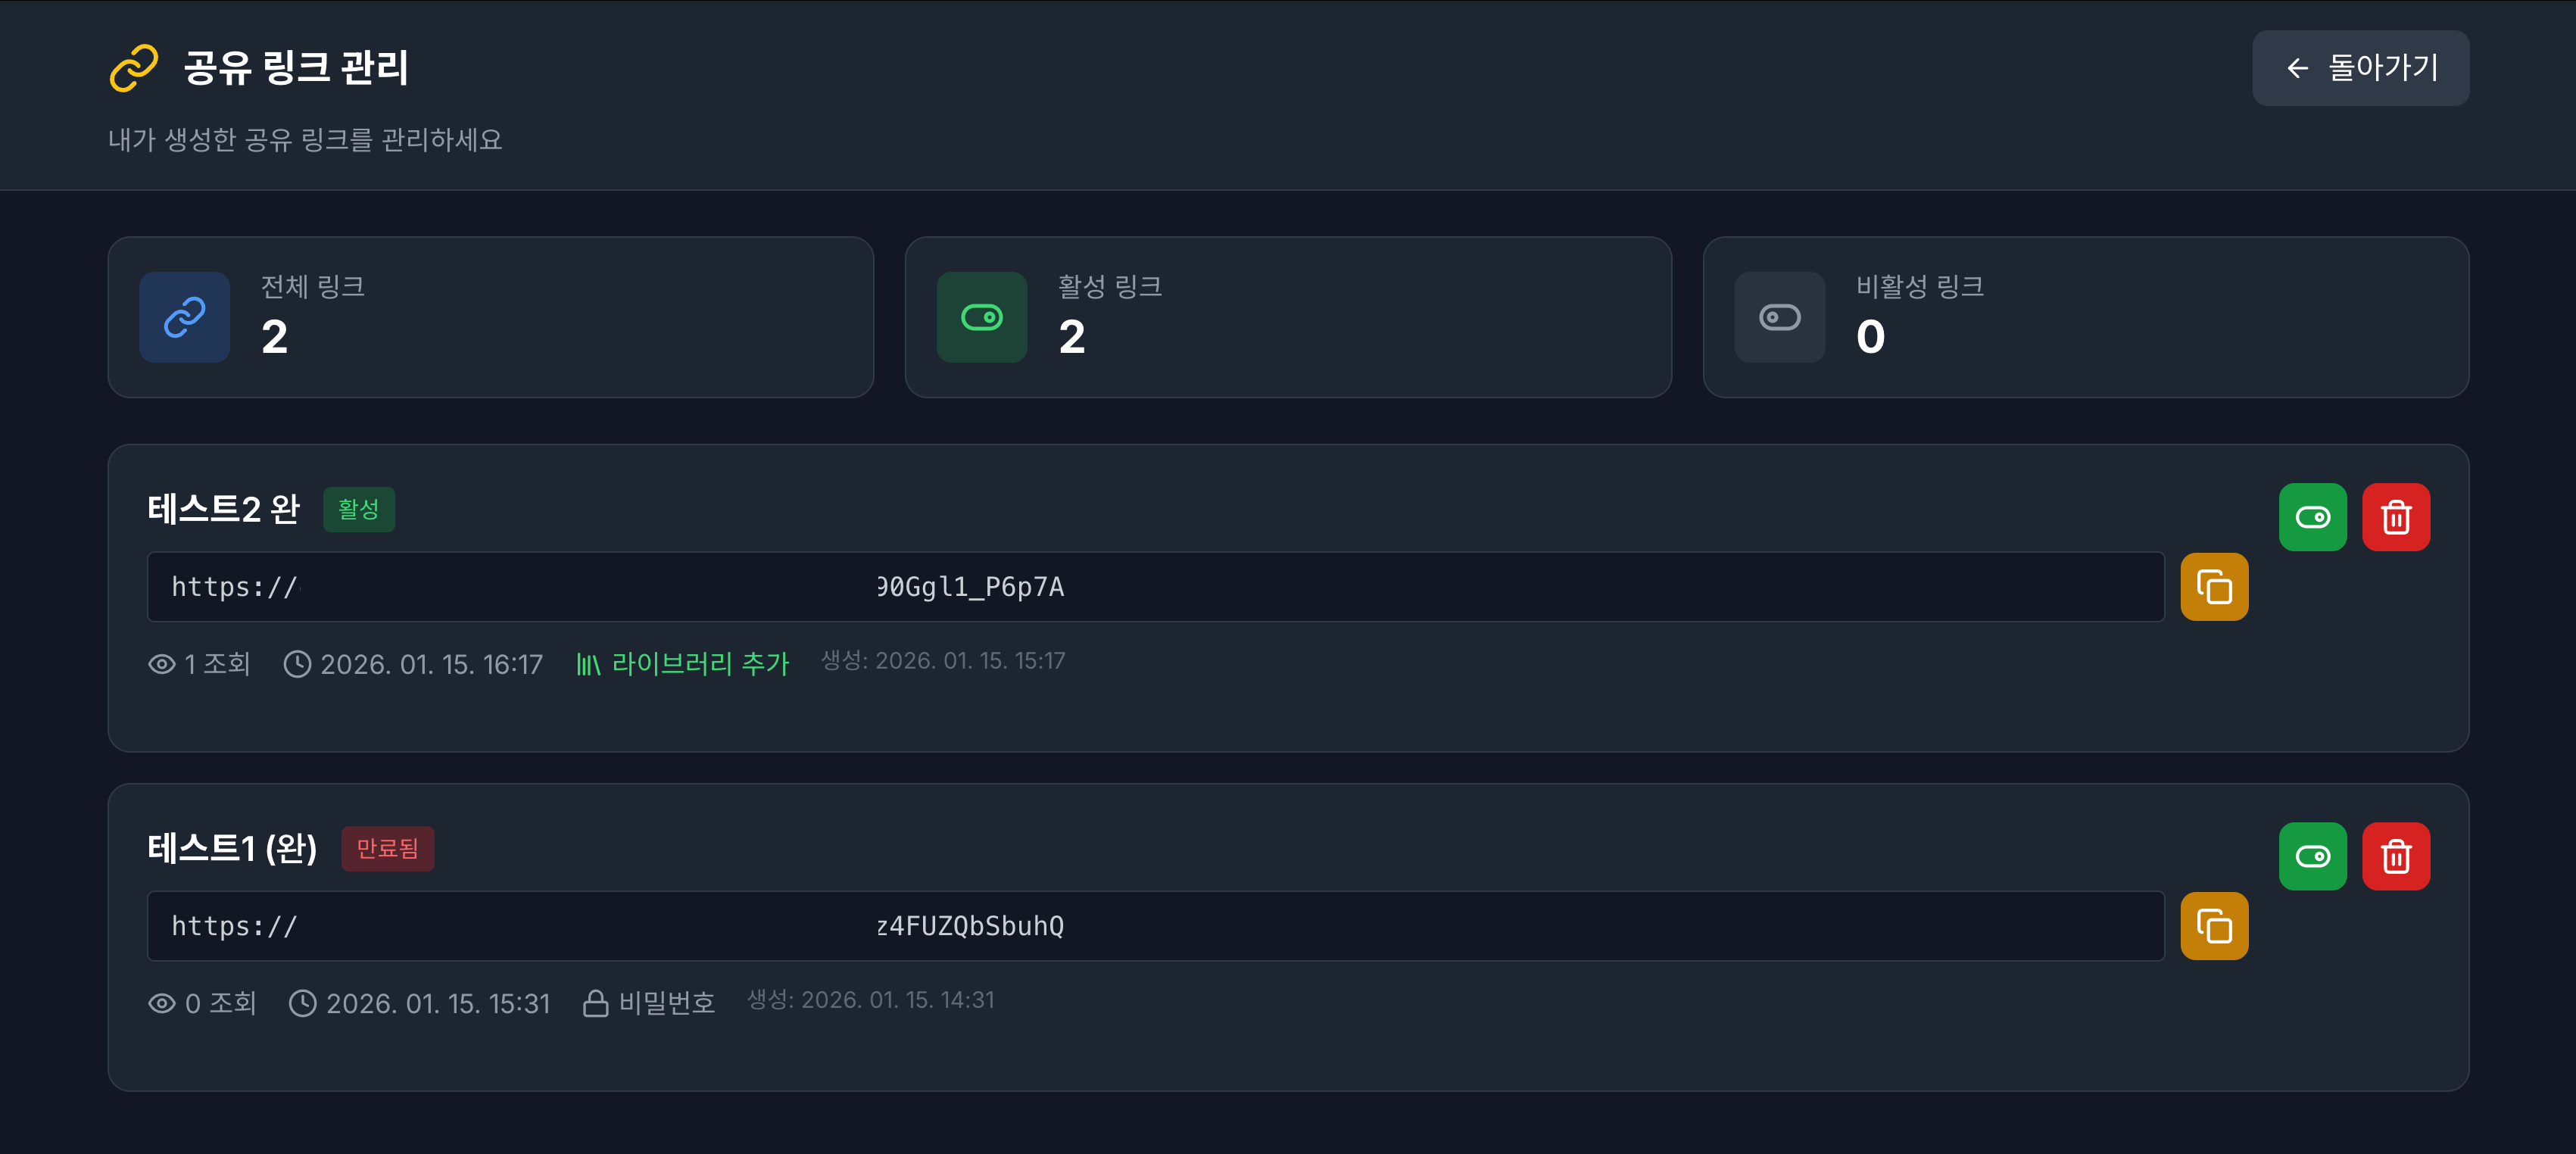
Task: Copy the 테스트1 (완) link URL
Action: coord(2213,926)
